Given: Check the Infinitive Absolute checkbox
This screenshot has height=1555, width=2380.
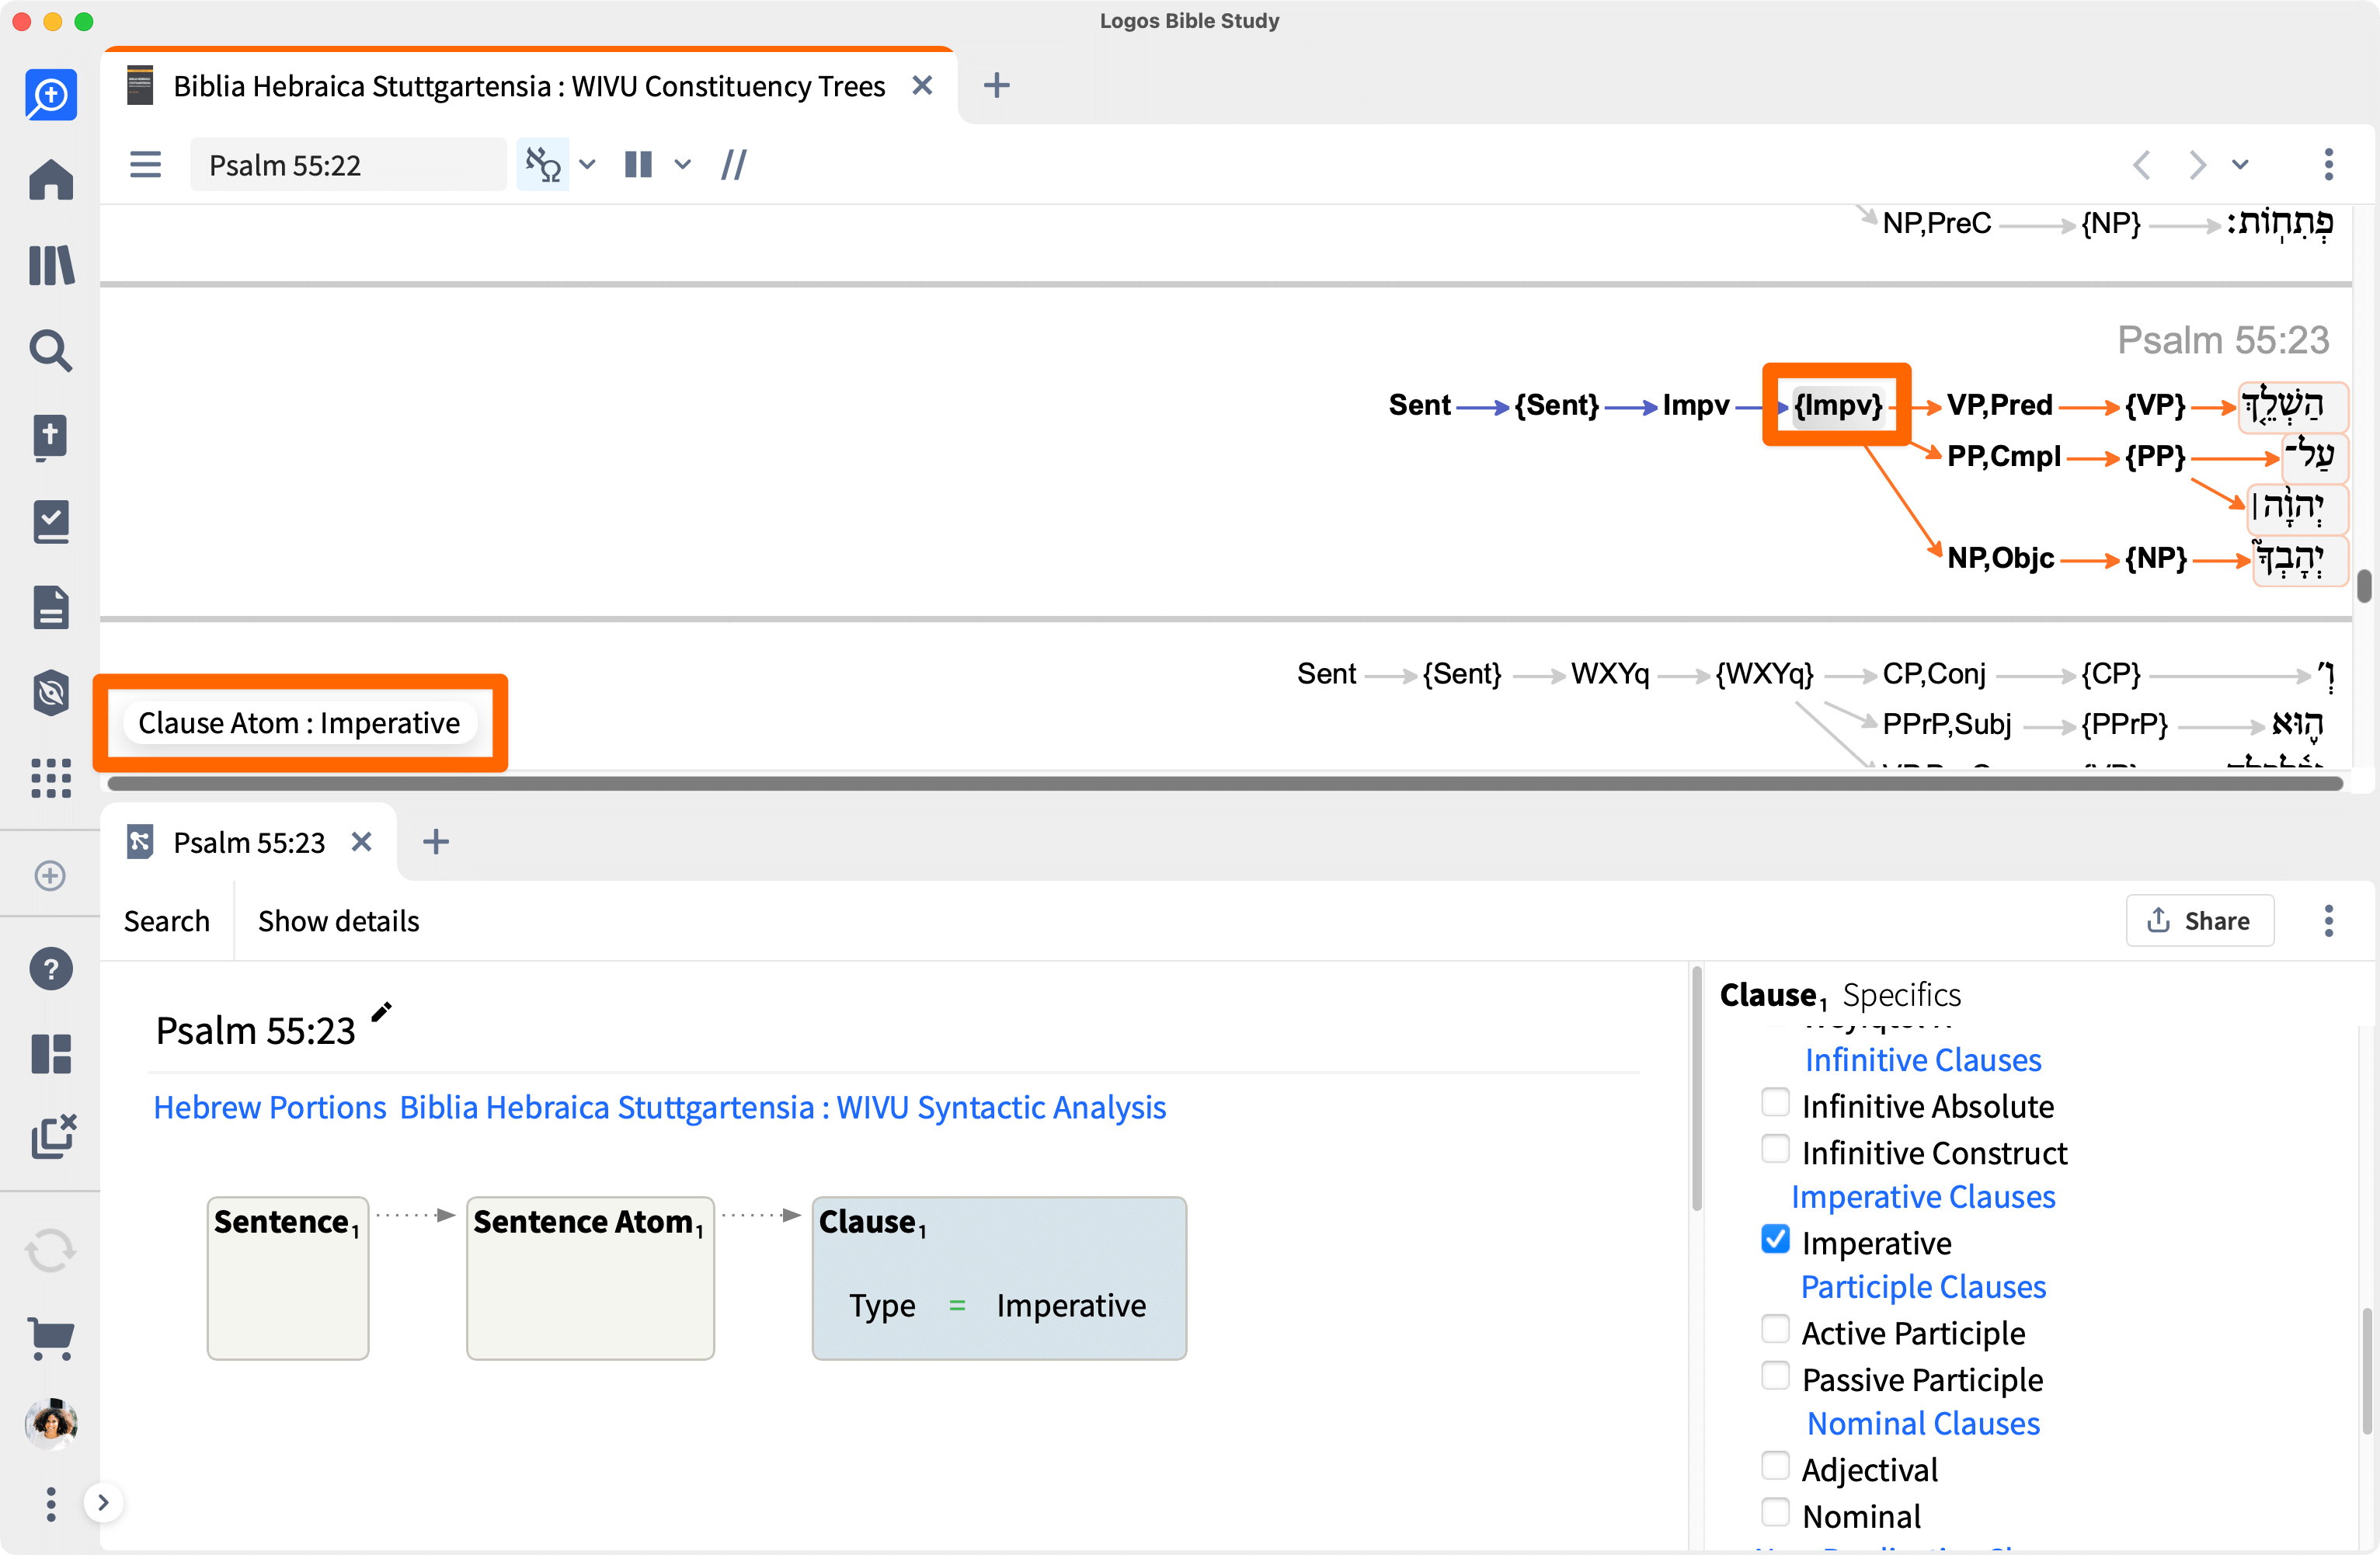Looking at the screenshot, I should 1775,1103.
